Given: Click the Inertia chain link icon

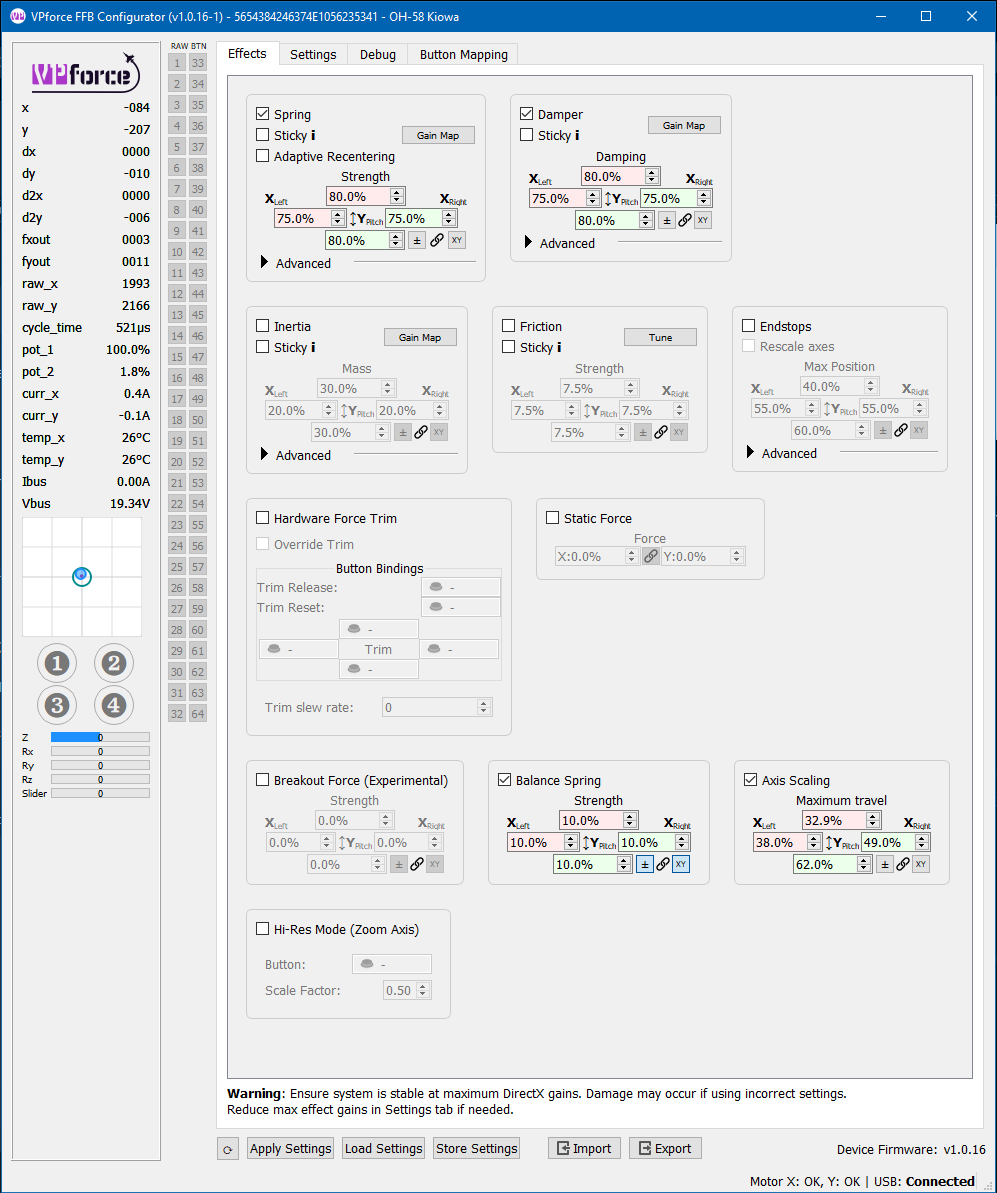Looking at the screenshot, I should 420,432.
